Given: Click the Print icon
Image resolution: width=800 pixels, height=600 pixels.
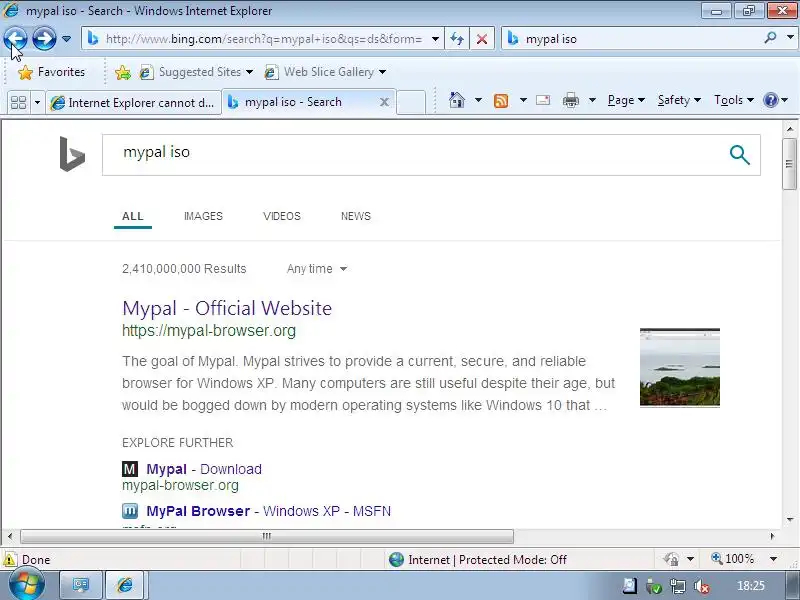Looking at the screenshot, I should pos(570,100).
